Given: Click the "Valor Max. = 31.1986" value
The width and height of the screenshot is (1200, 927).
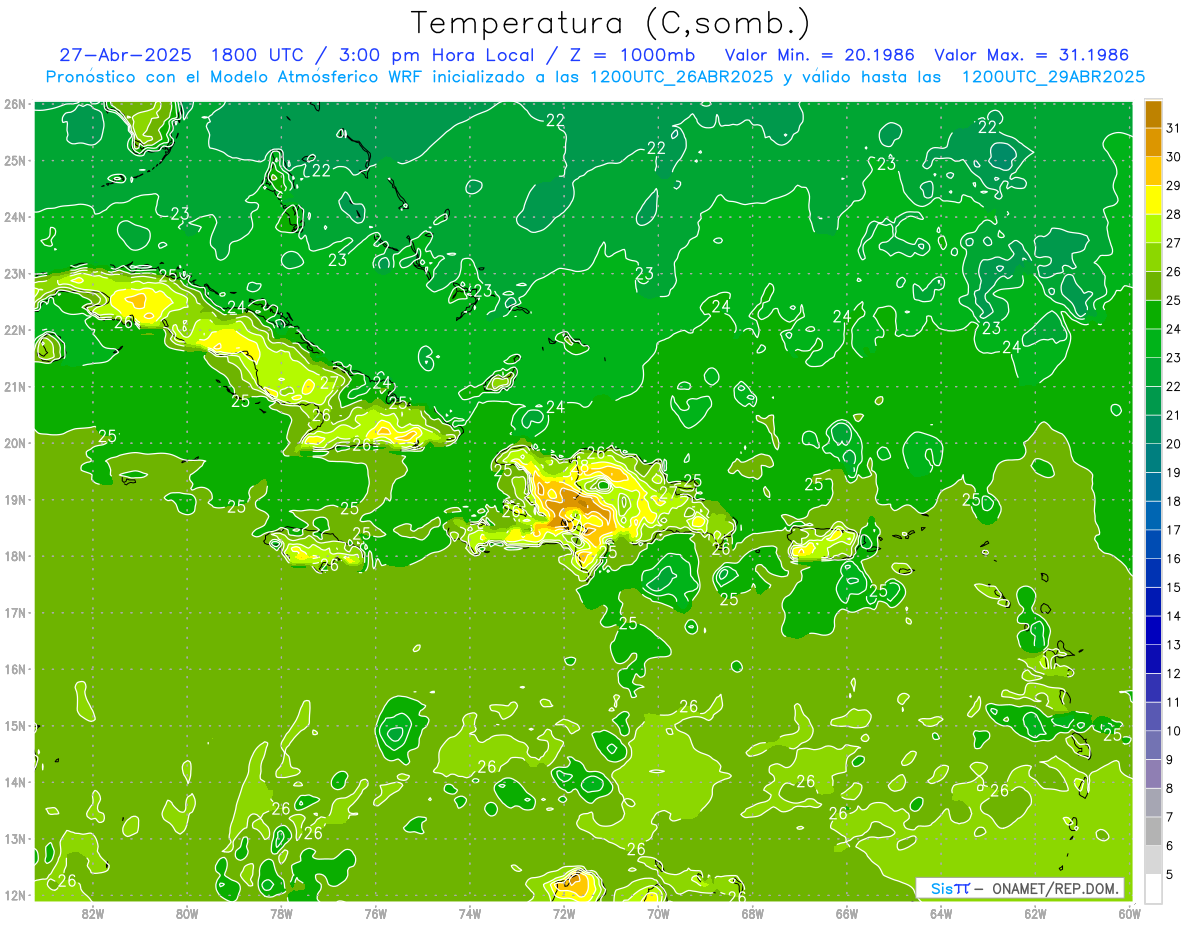Looking at the screenshot, I should coord(1031,54).
